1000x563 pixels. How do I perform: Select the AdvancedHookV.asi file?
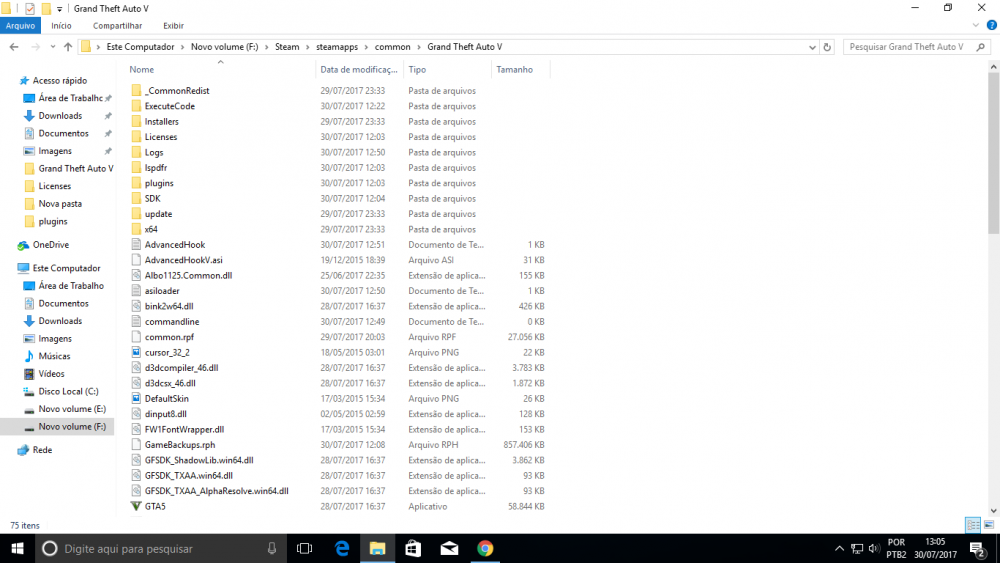click(x=184, y=260)
